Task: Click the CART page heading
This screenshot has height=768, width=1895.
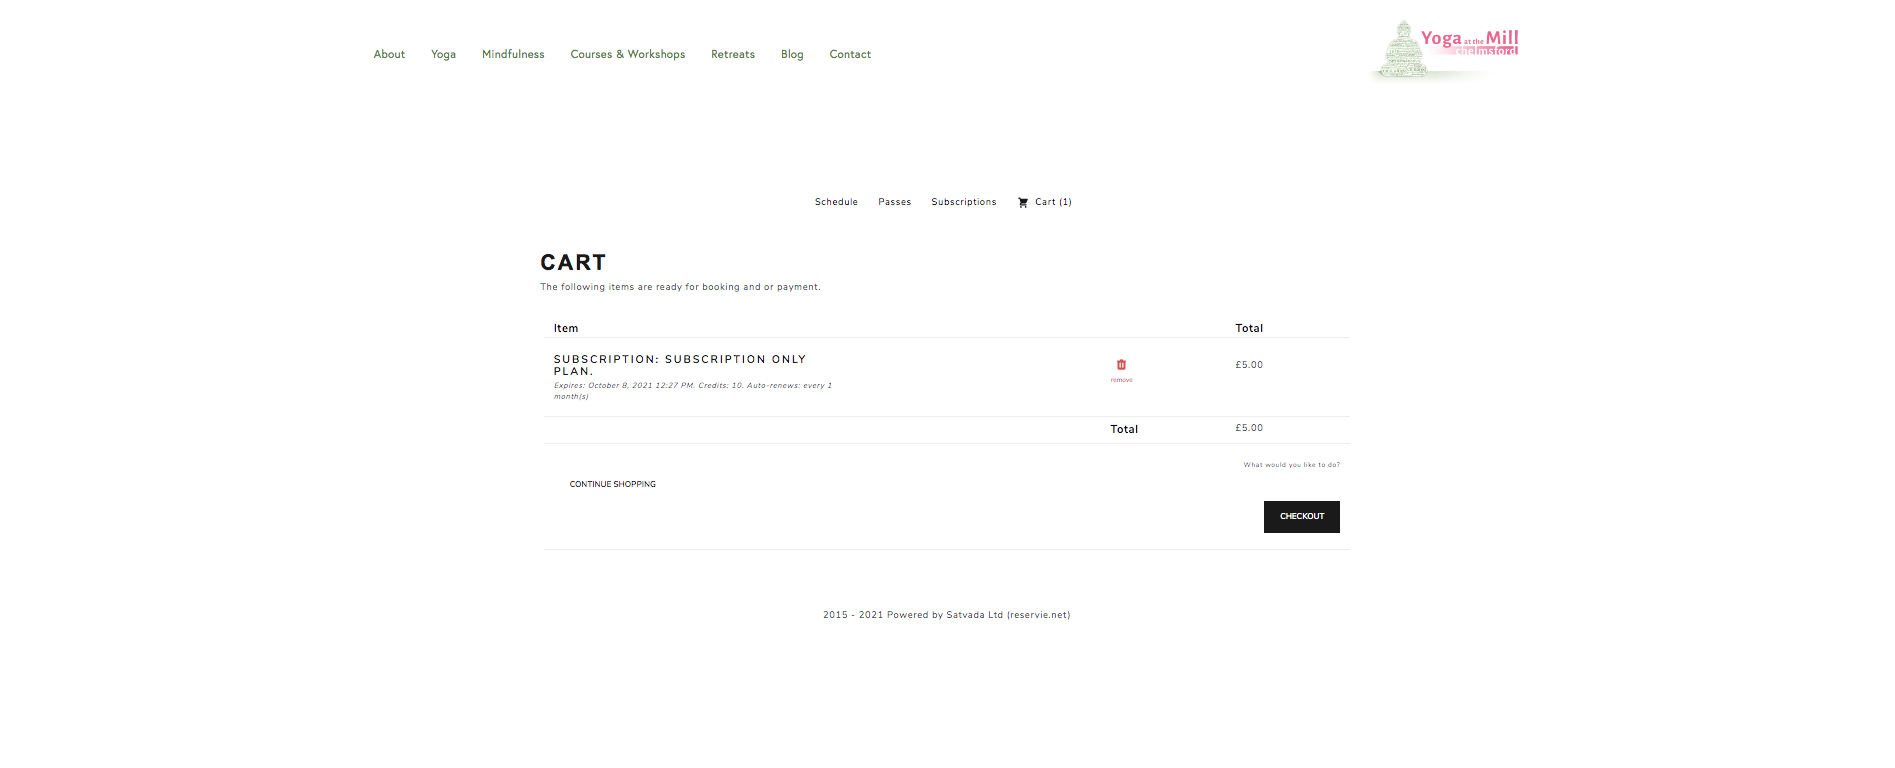Action: click(x=573, y=262)
